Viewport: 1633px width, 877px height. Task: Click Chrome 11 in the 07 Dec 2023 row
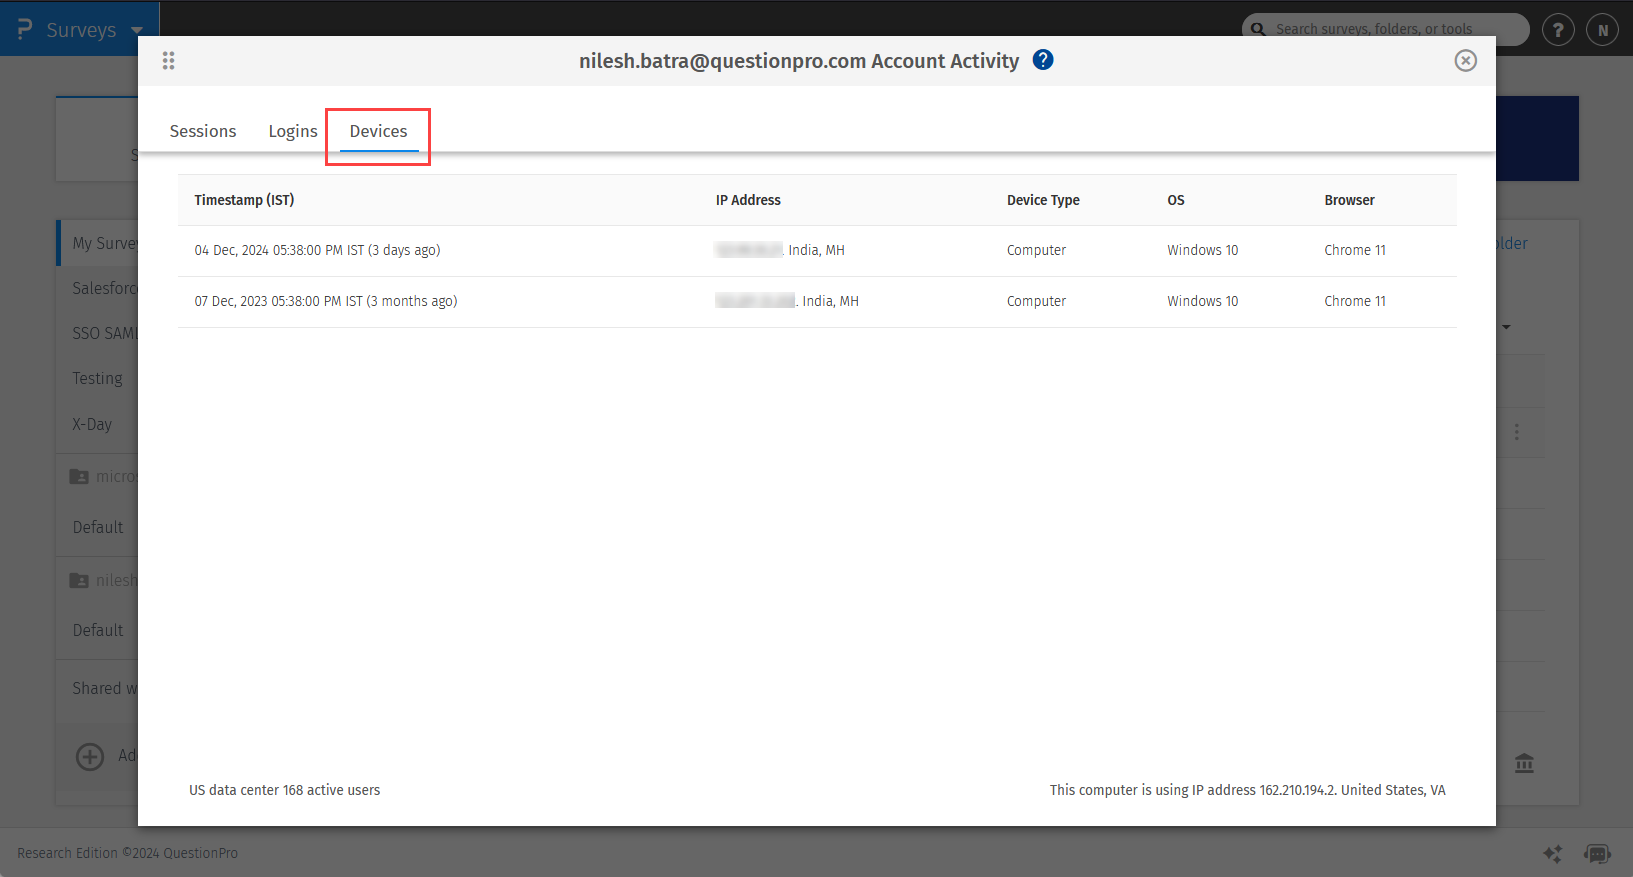point(1355,301)
